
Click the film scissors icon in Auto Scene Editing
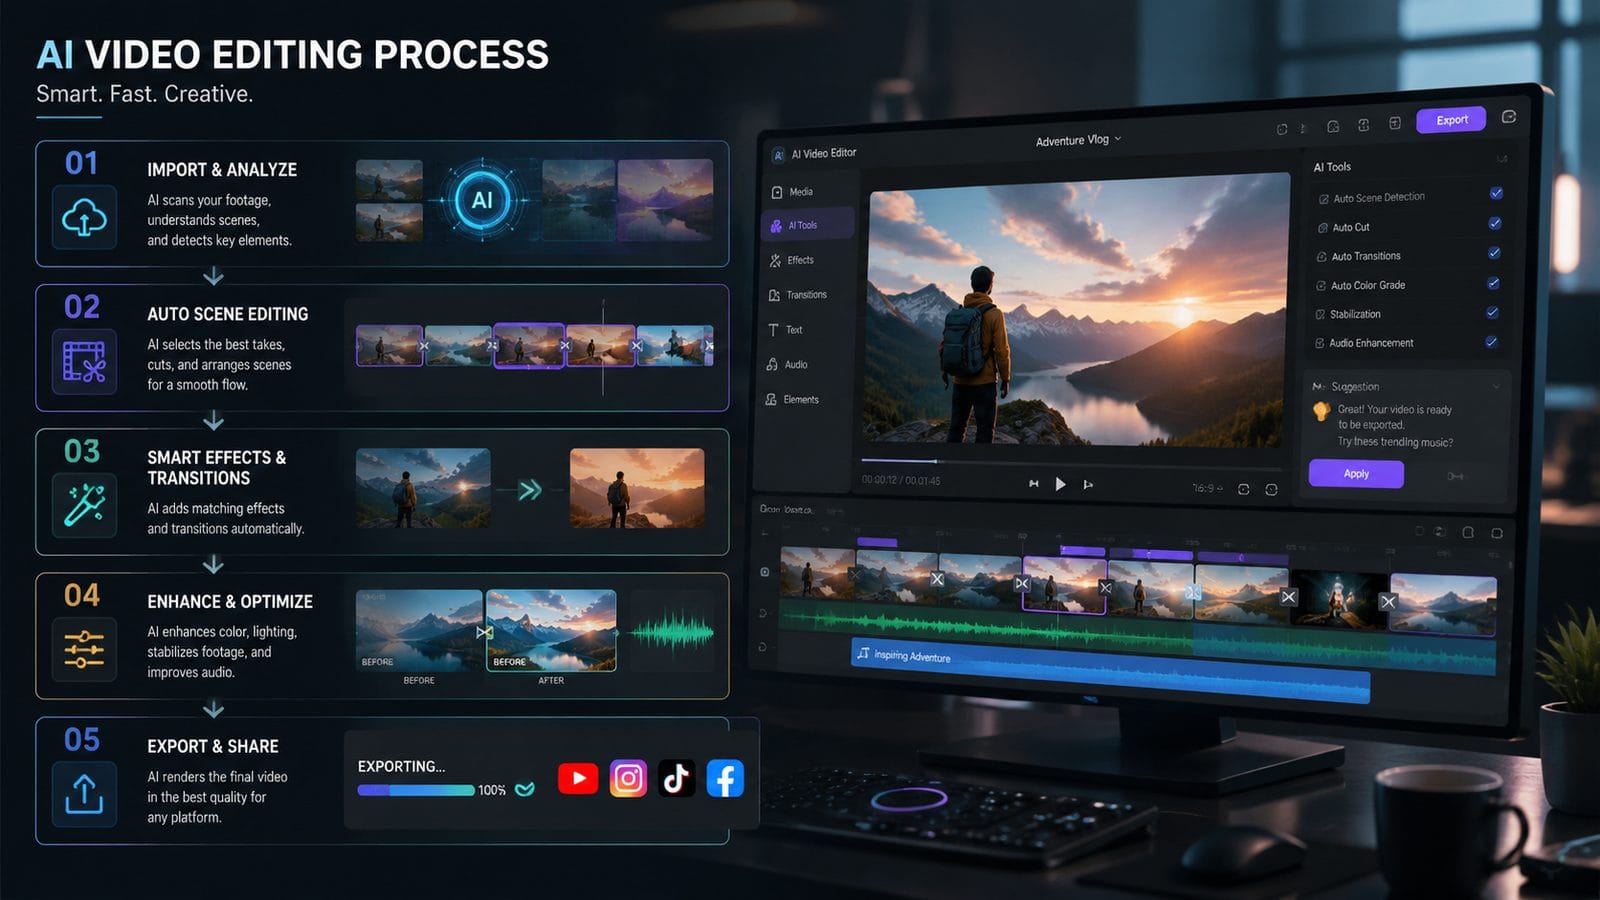click(84, 361)
